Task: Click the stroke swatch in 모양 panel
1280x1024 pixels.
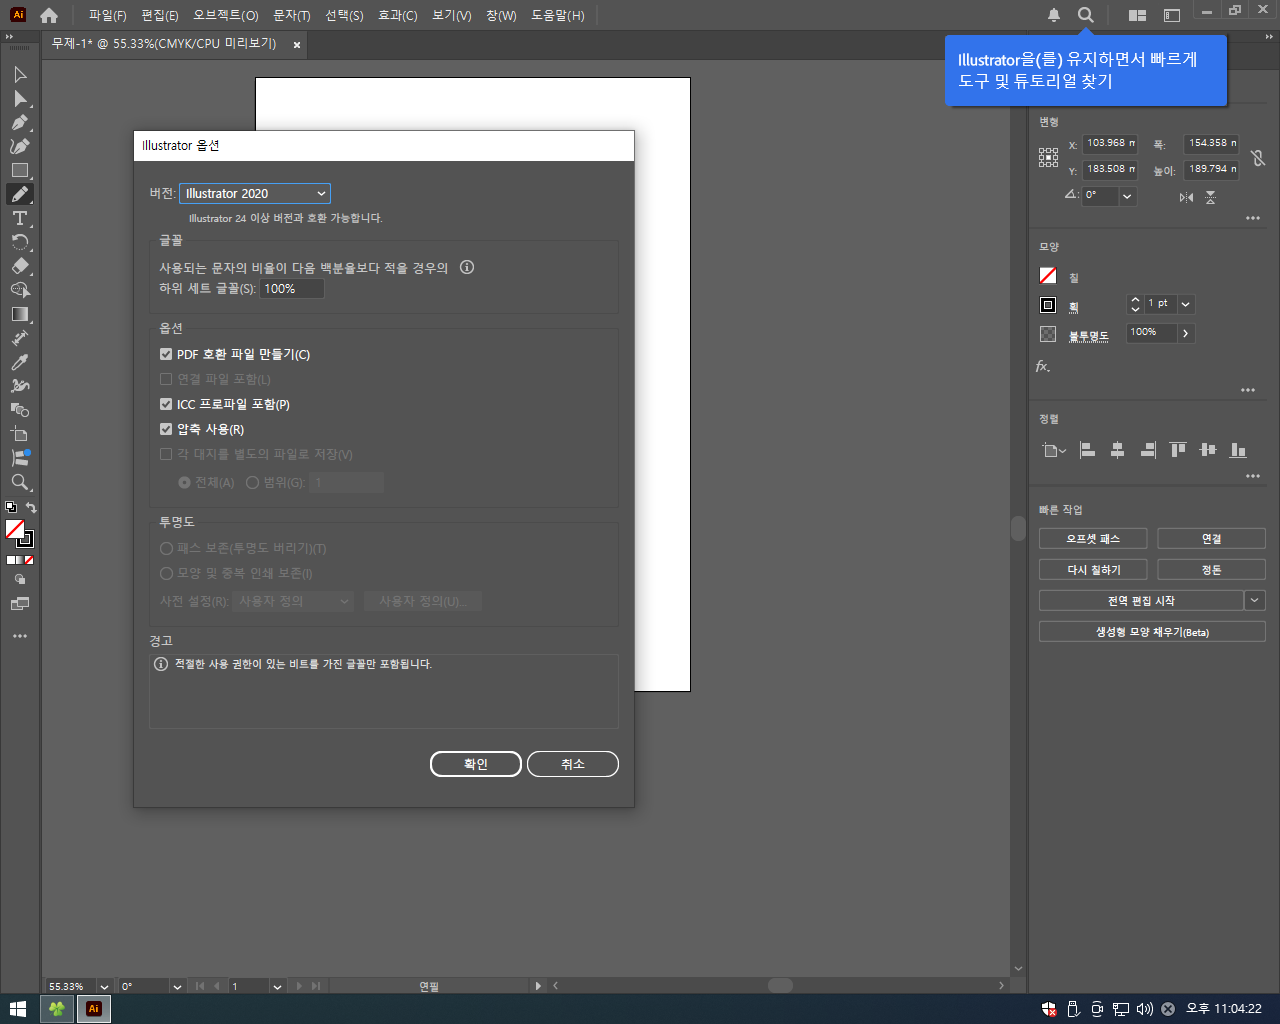Action: (1048, 305)
